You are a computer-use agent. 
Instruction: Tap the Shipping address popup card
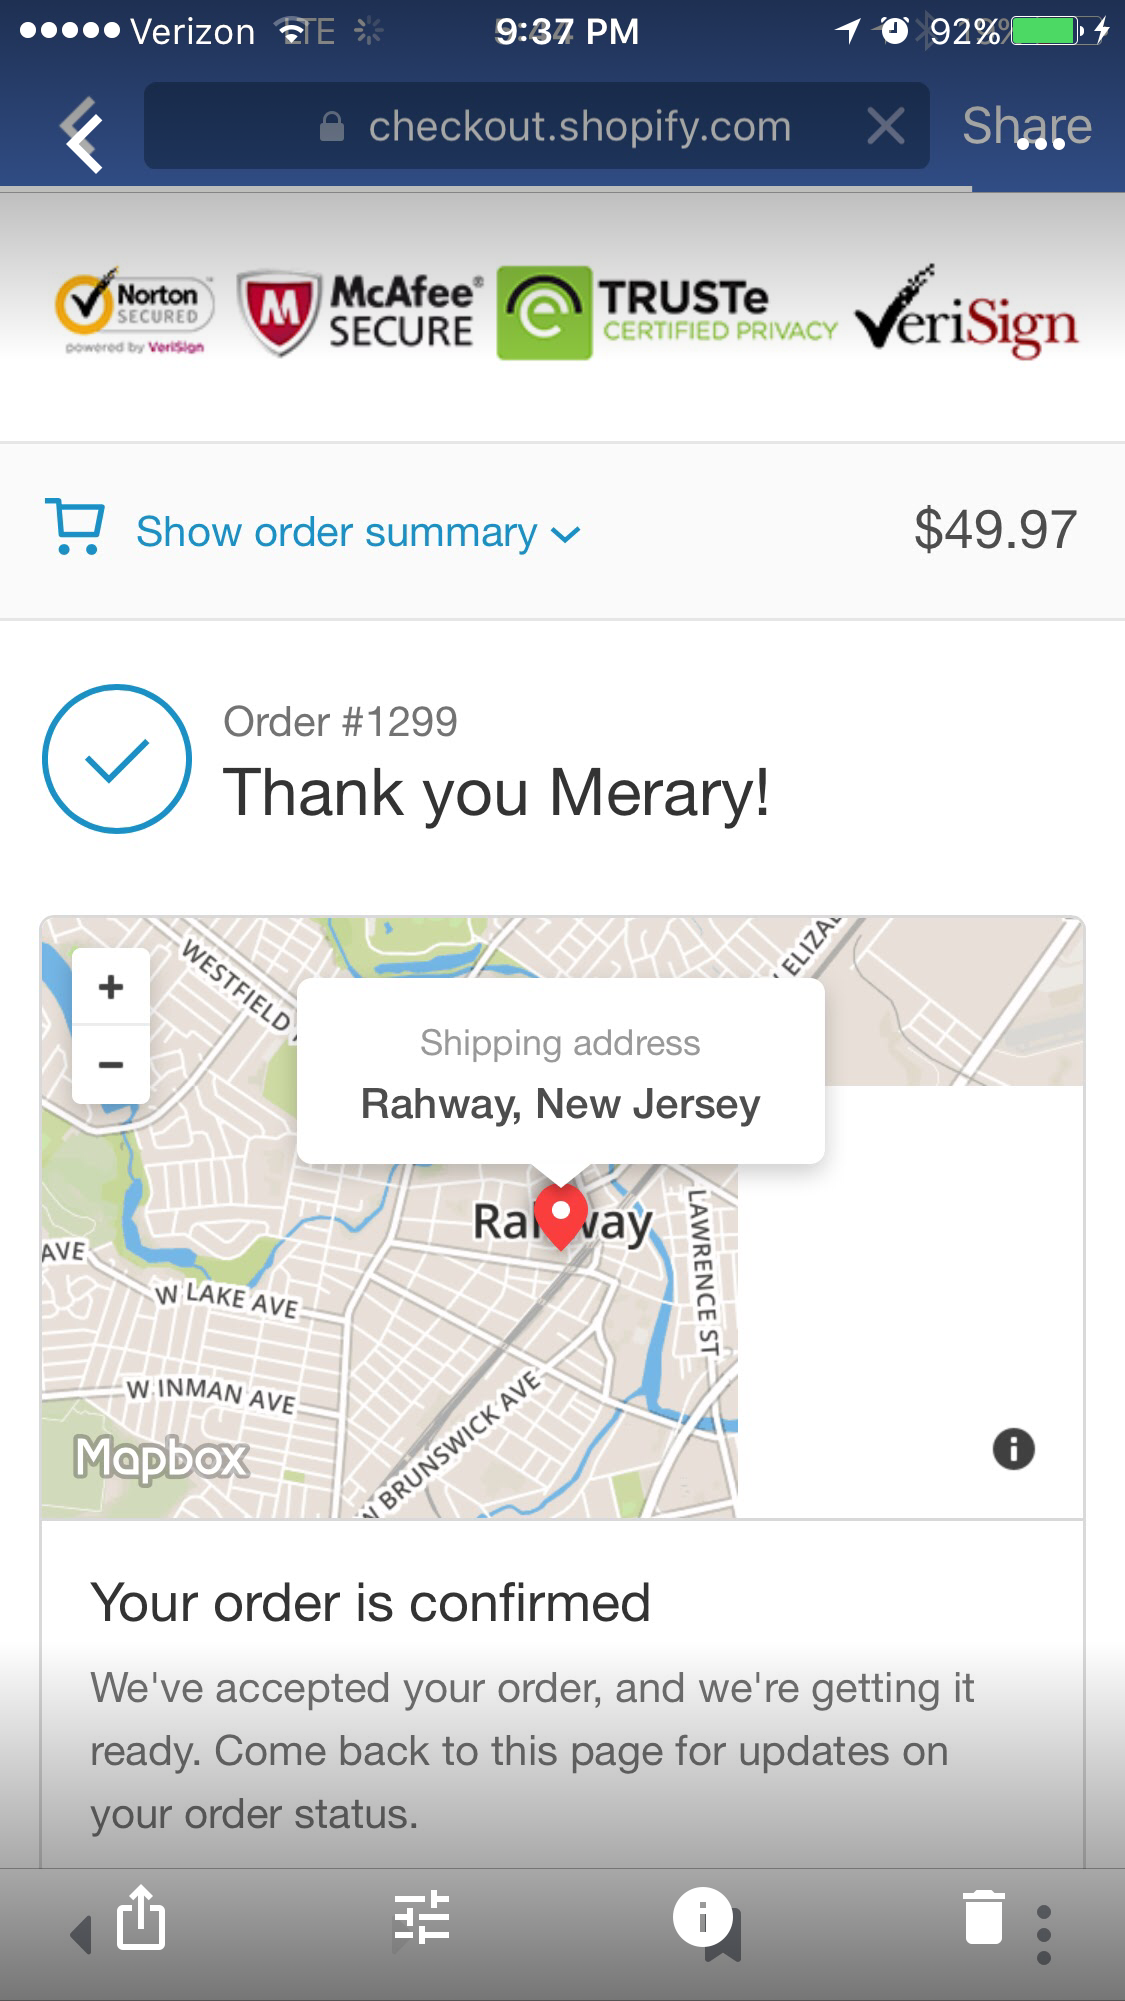coord(561,1071)
